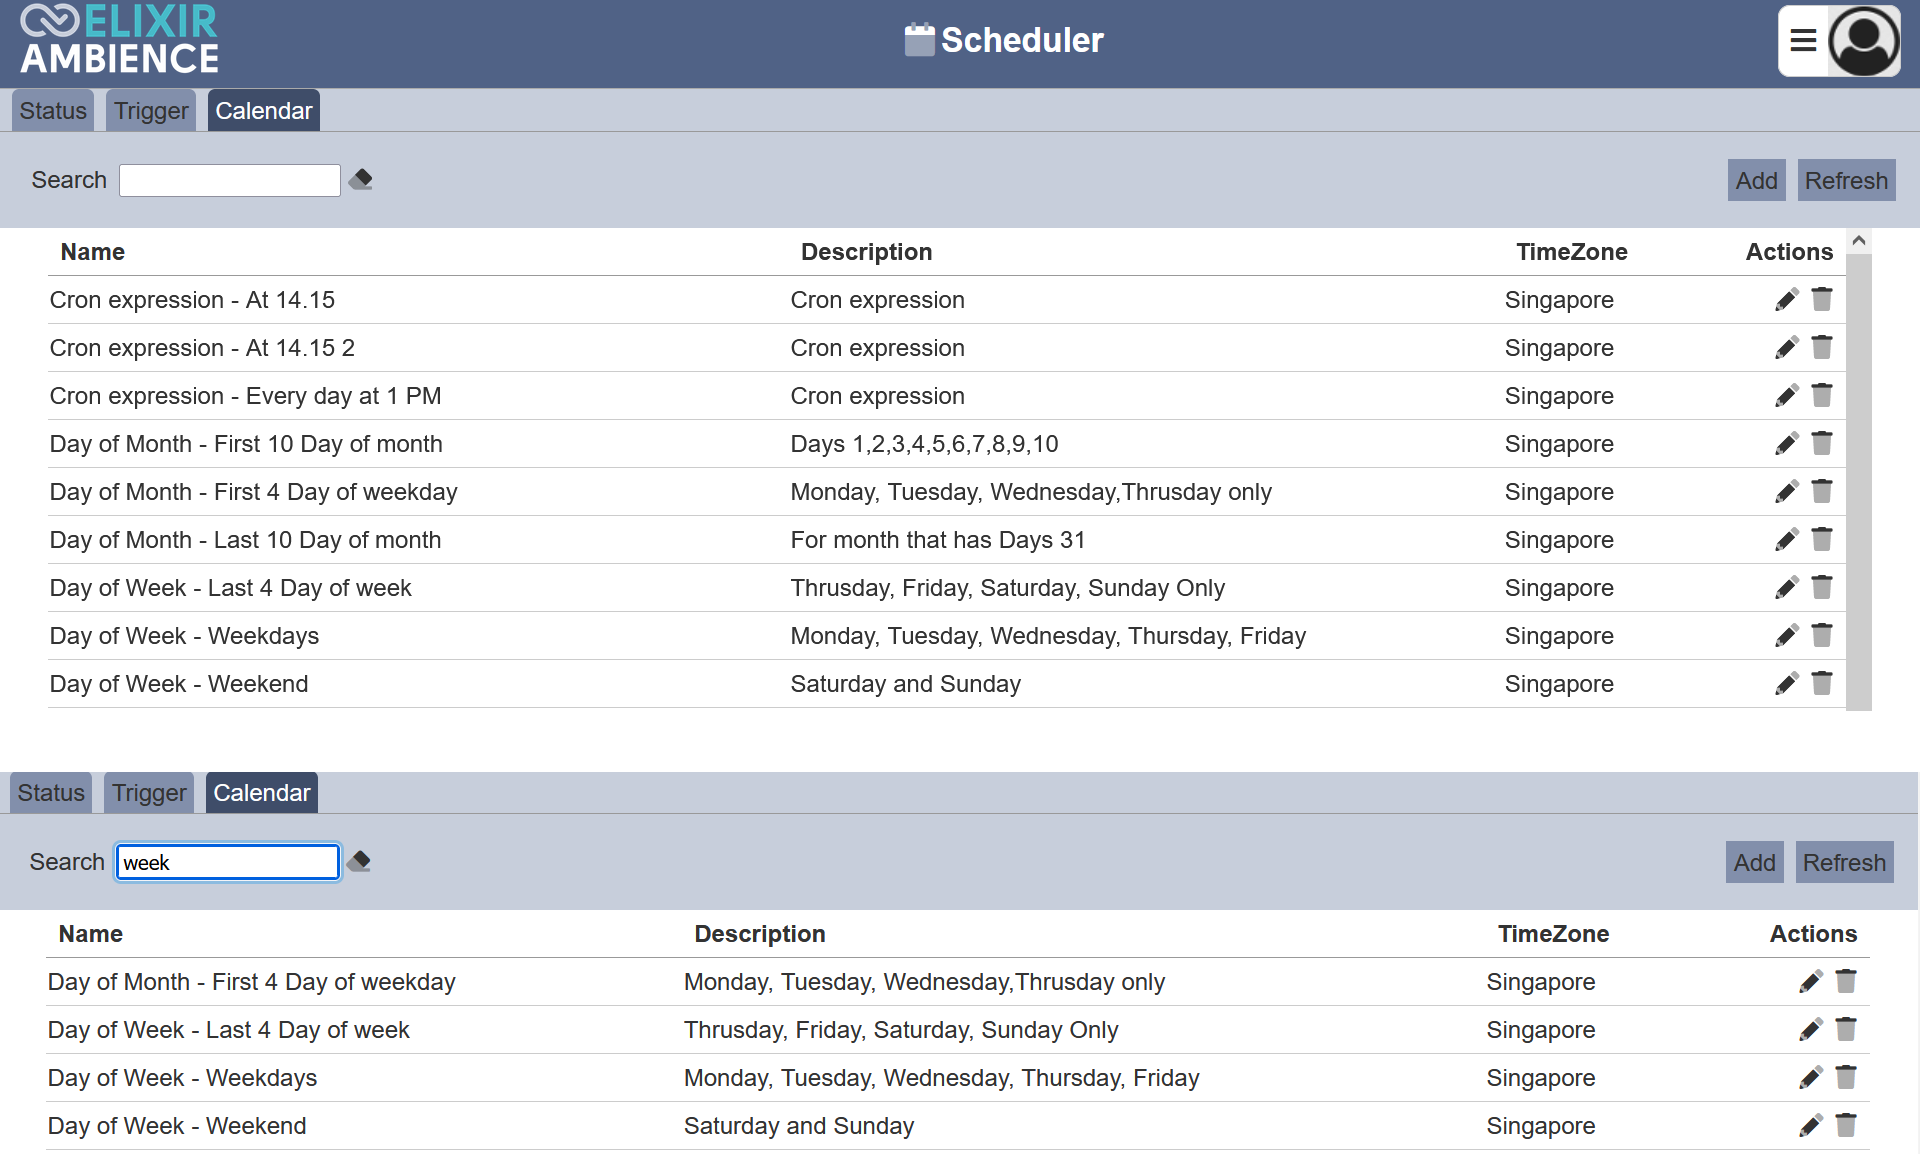Open the user profile avatar
Viewport: 1920px width, 1154px height.
(1864, 41)
